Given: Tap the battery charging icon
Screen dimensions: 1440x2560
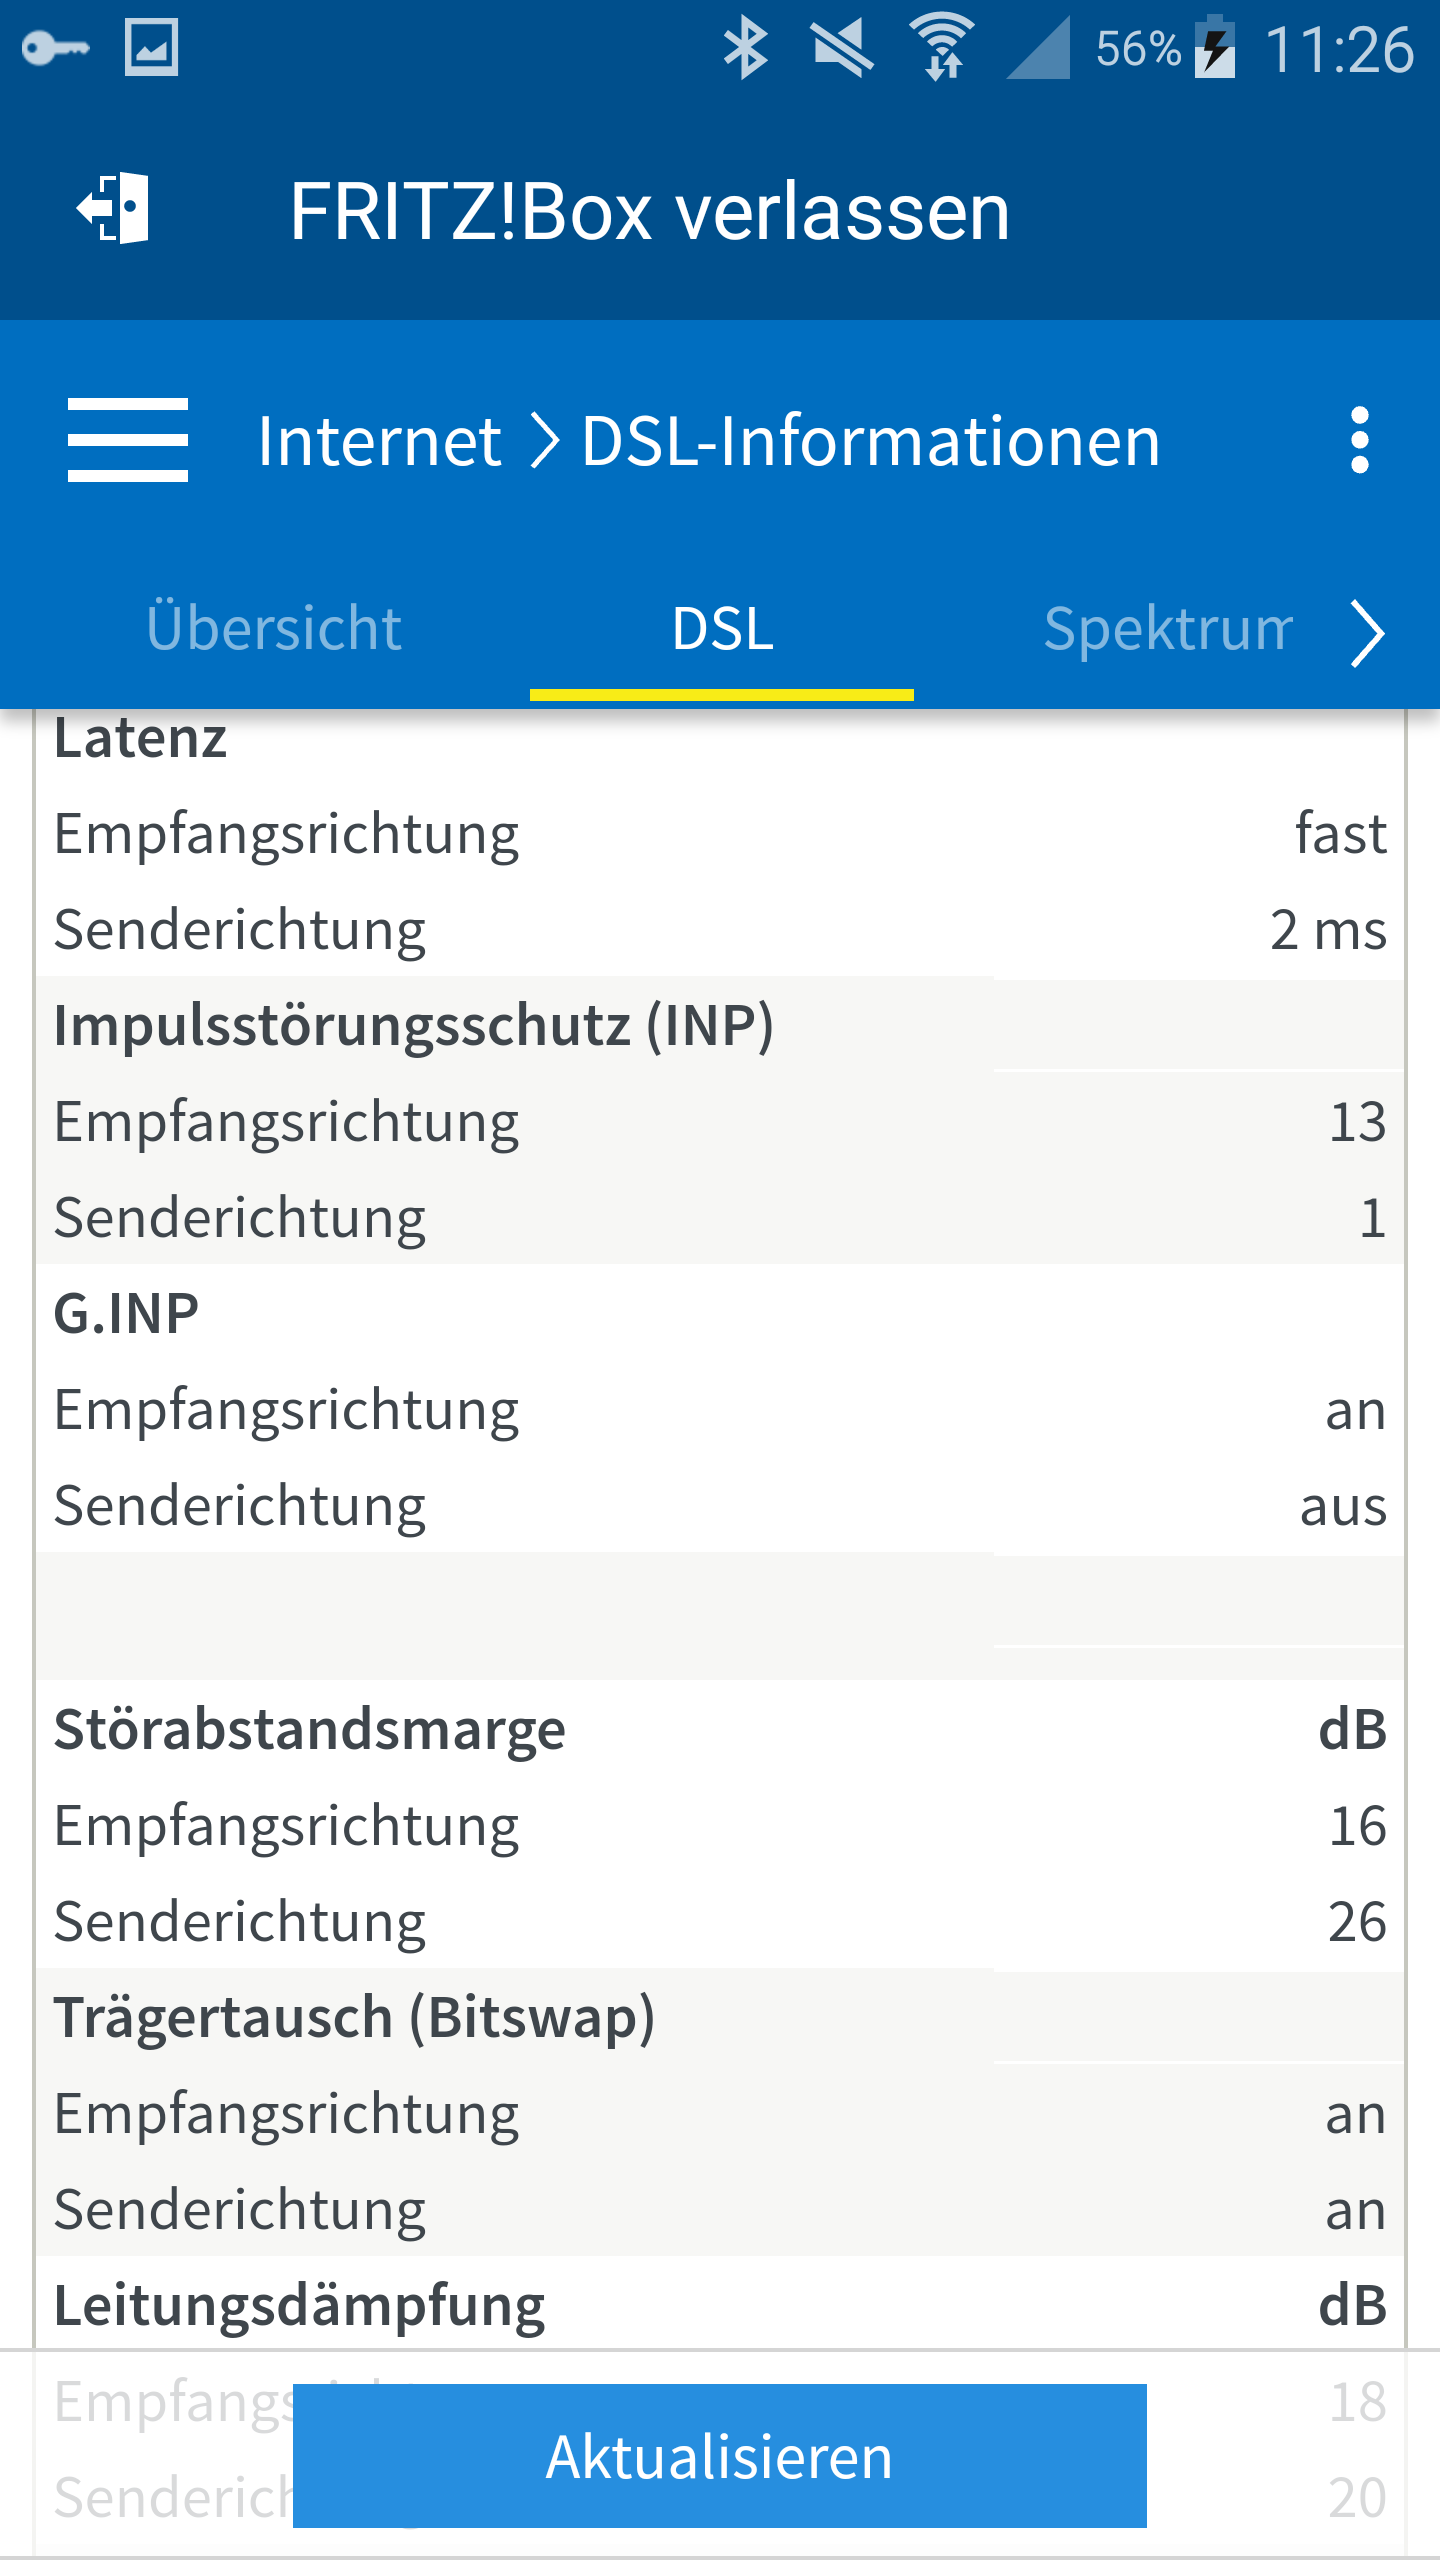Looking at the screenshot, I should [1216, 46].
